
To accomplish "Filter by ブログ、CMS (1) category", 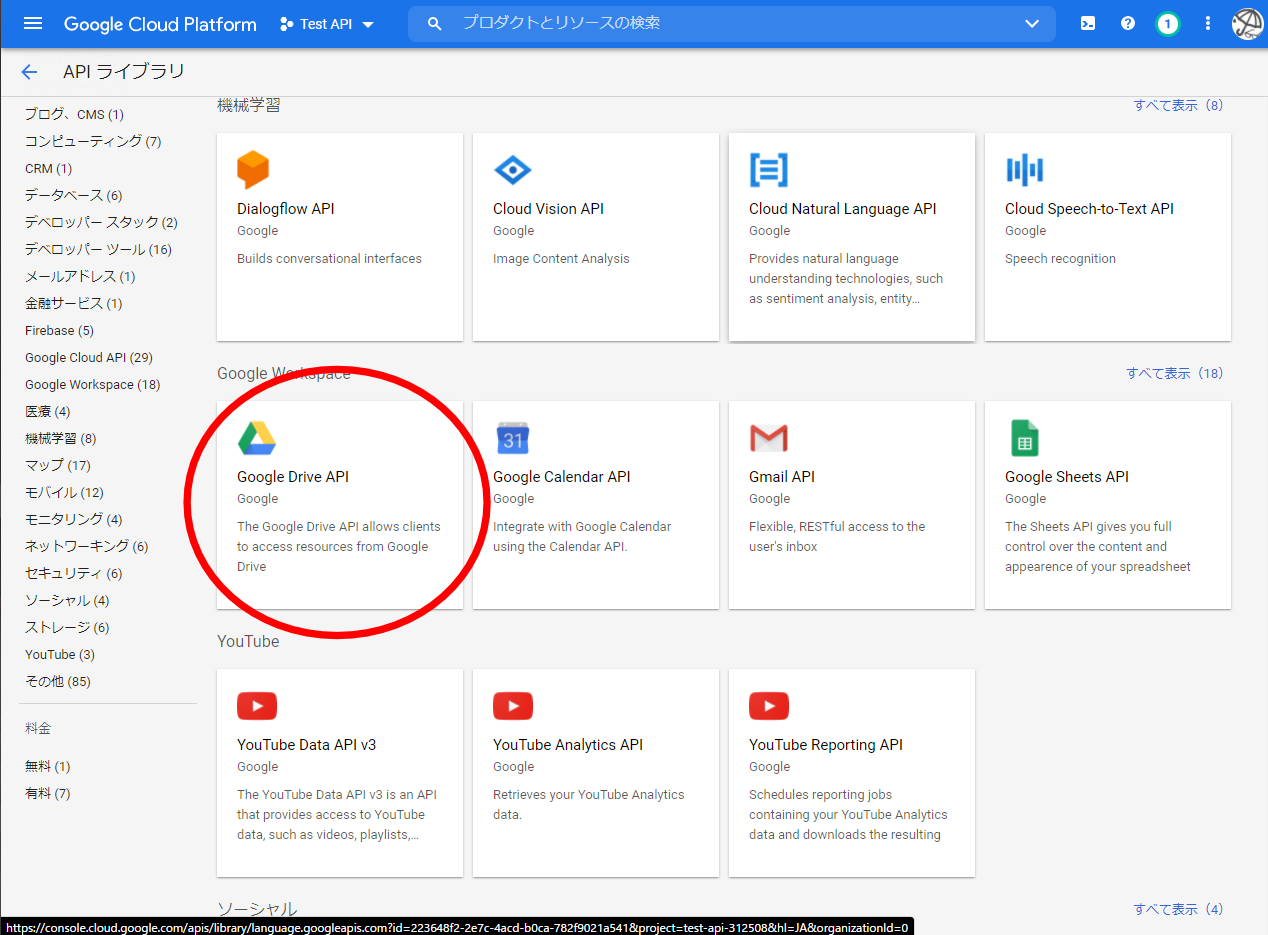I will (74, 114).
